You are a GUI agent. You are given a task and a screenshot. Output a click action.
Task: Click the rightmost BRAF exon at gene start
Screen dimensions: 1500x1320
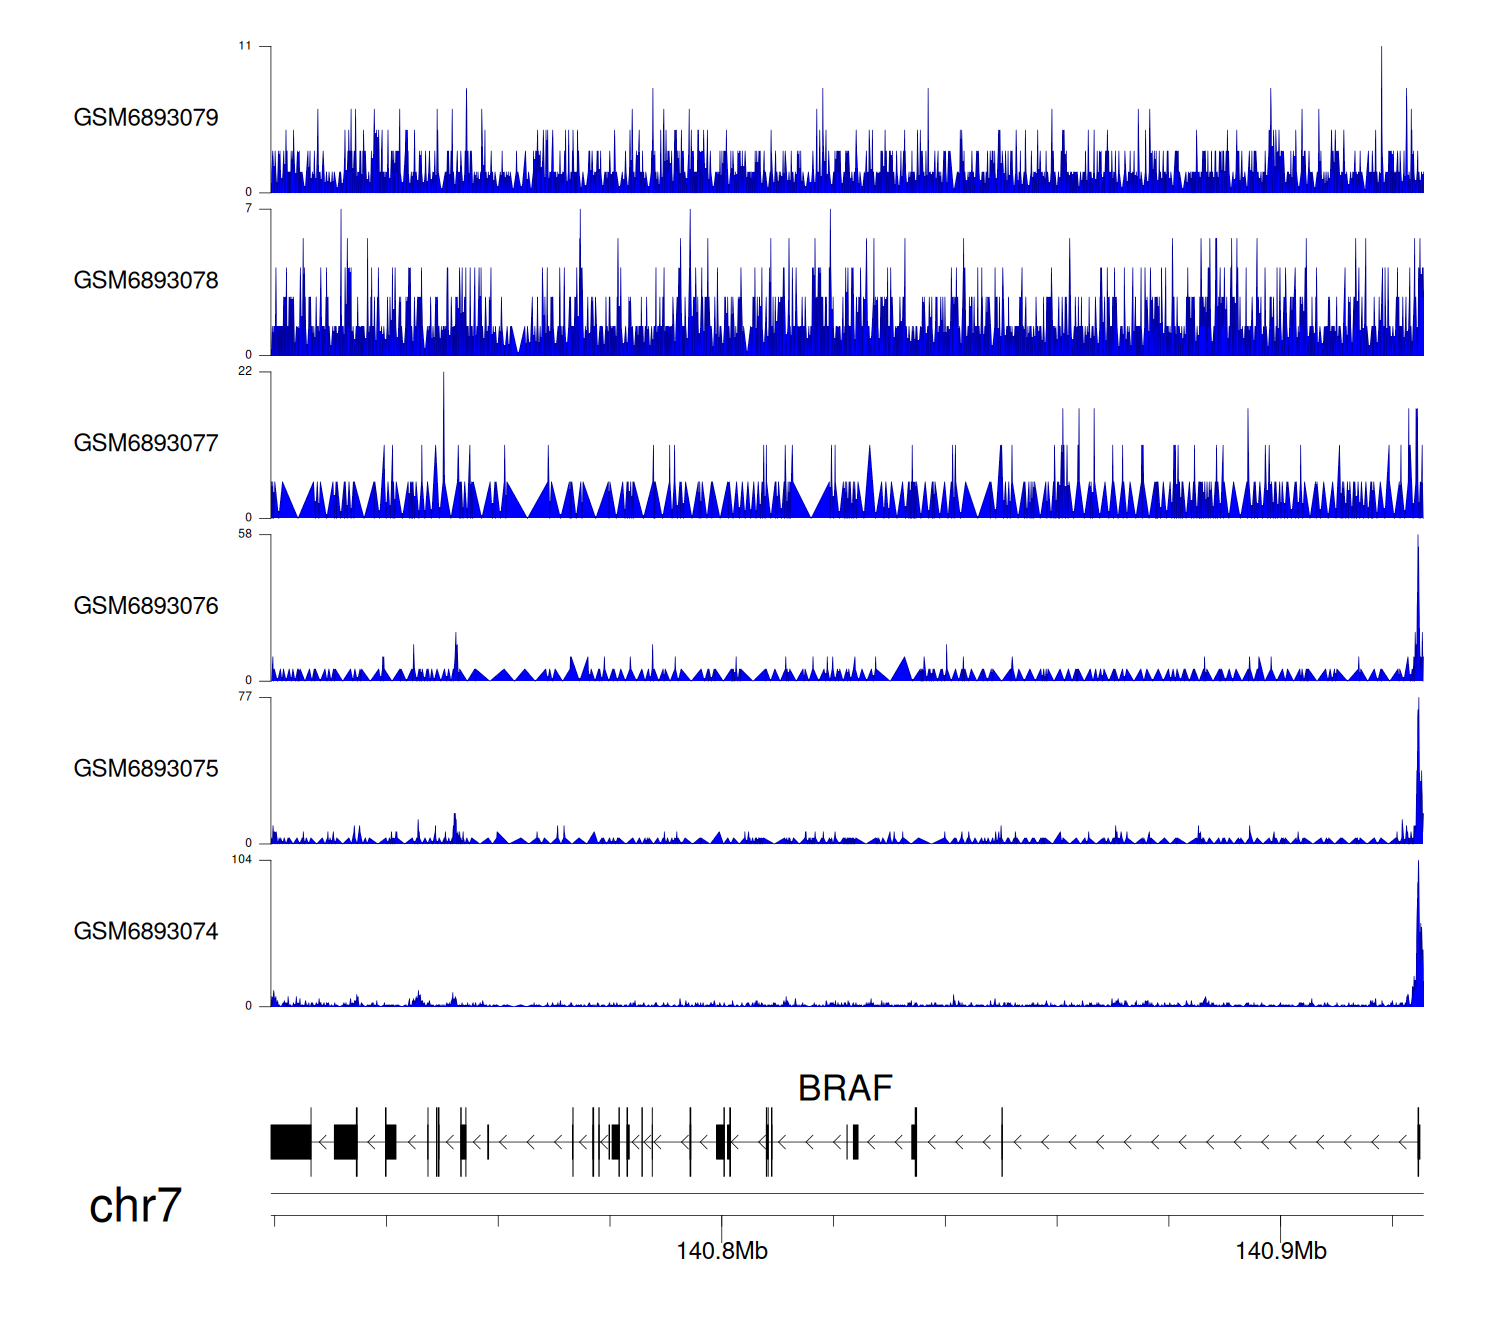(1418, 1142)
